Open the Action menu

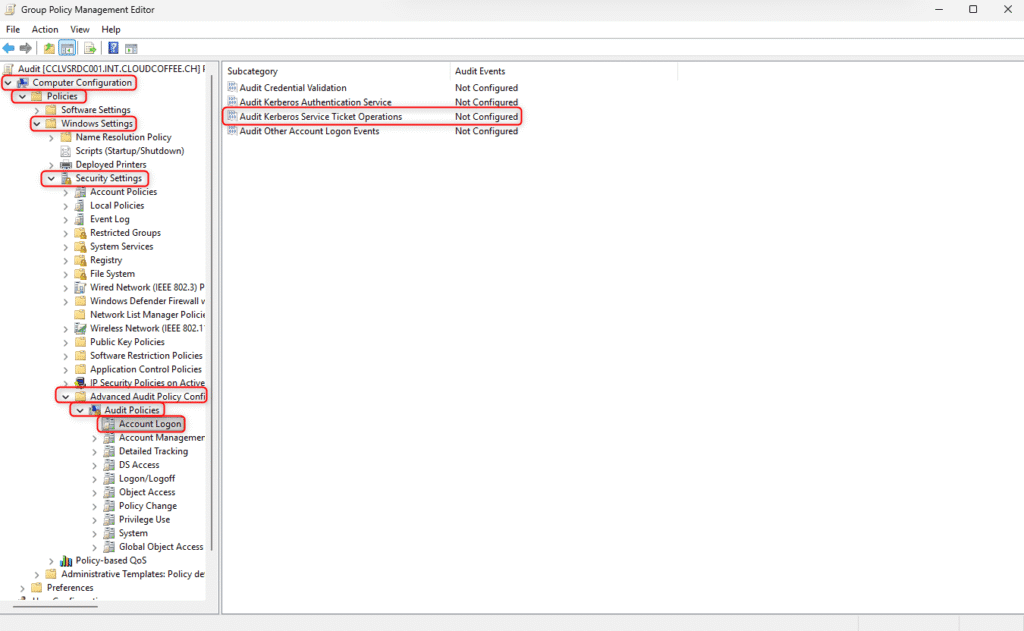click(x=45, y=30)
